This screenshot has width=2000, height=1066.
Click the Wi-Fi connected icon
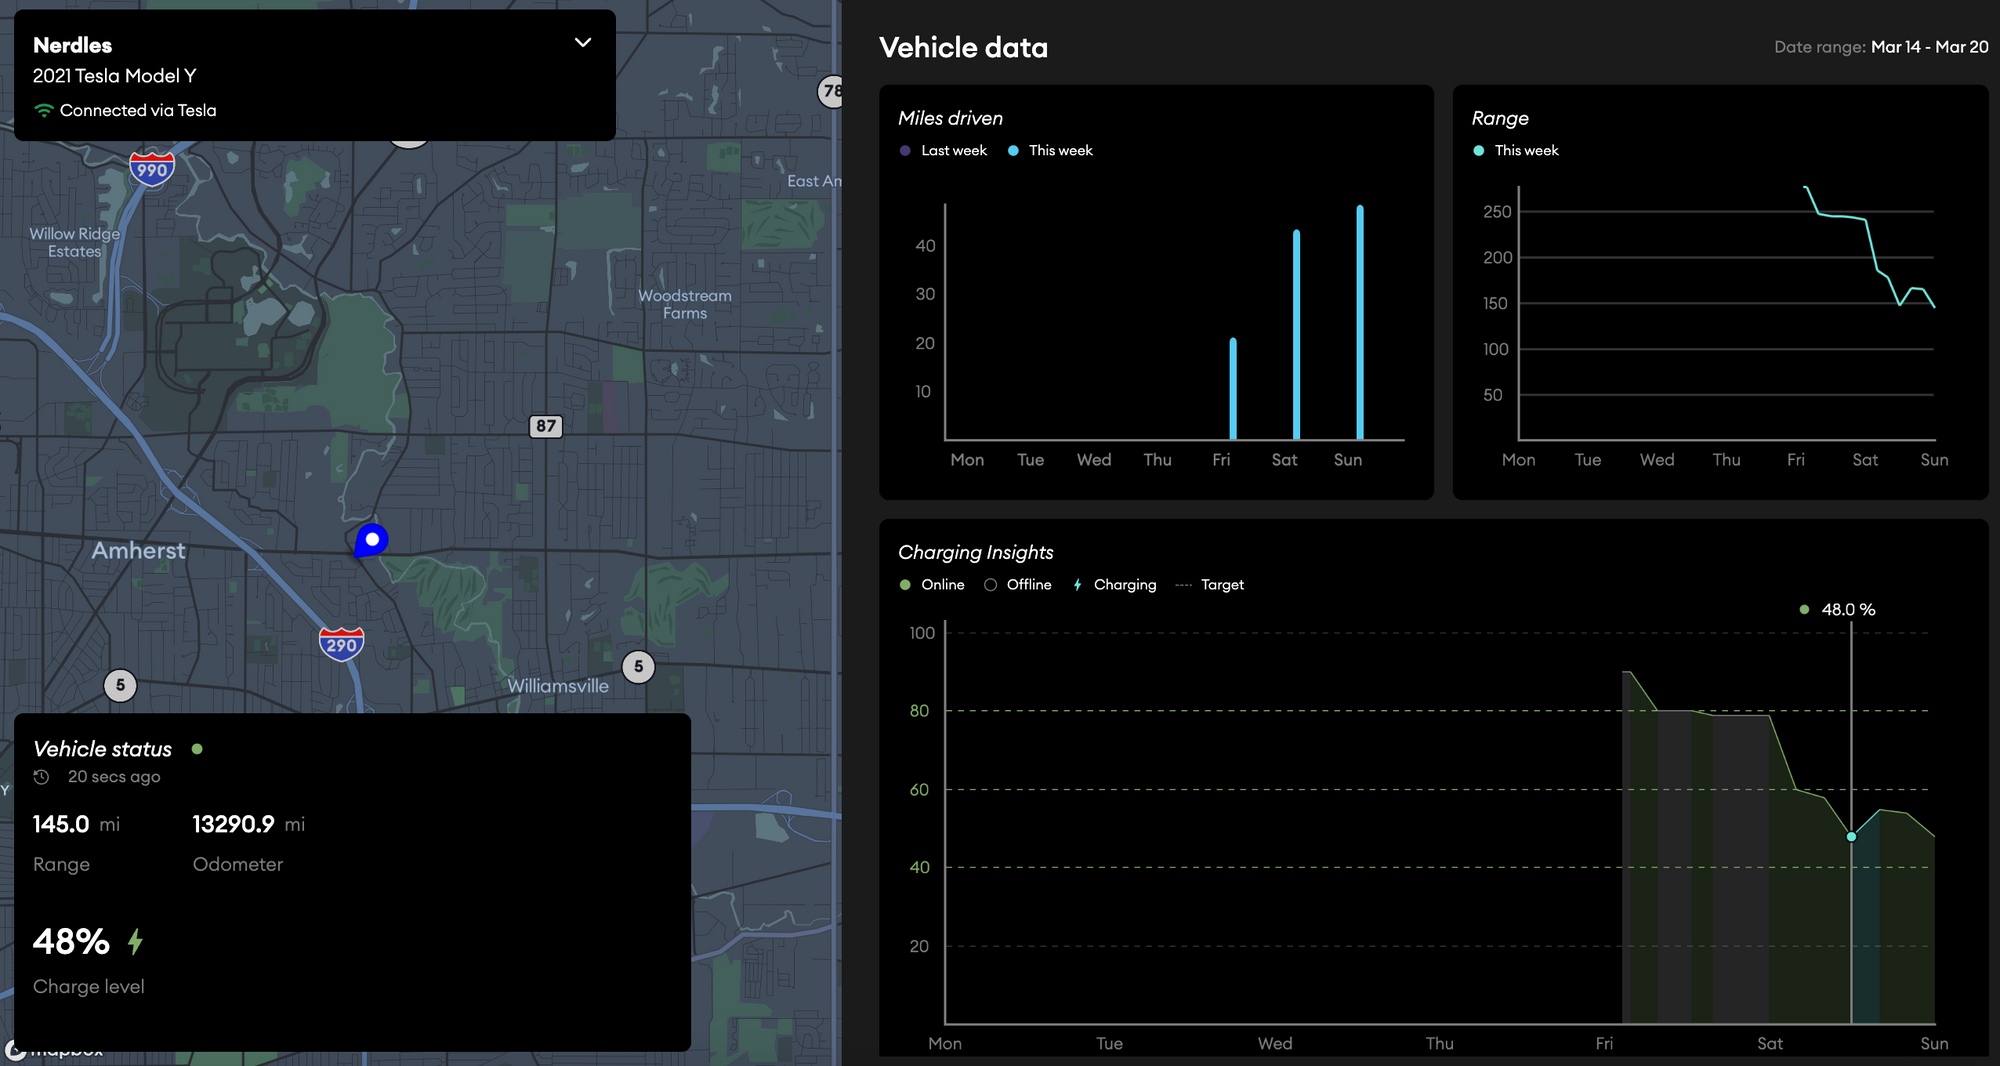point(44,111)
